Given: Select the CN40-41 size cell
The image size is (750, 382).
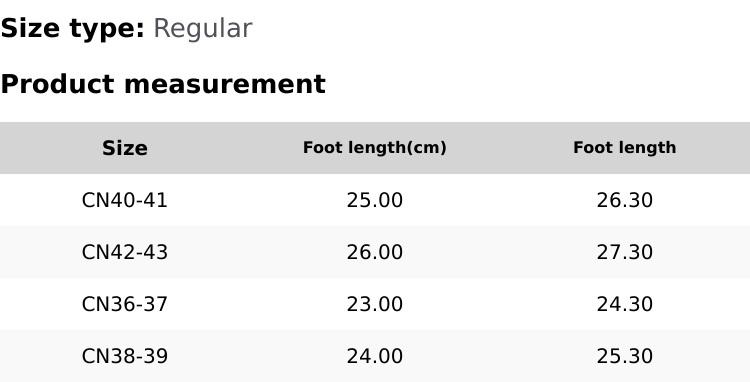Looking at the screenshot, I should (125, 200).
